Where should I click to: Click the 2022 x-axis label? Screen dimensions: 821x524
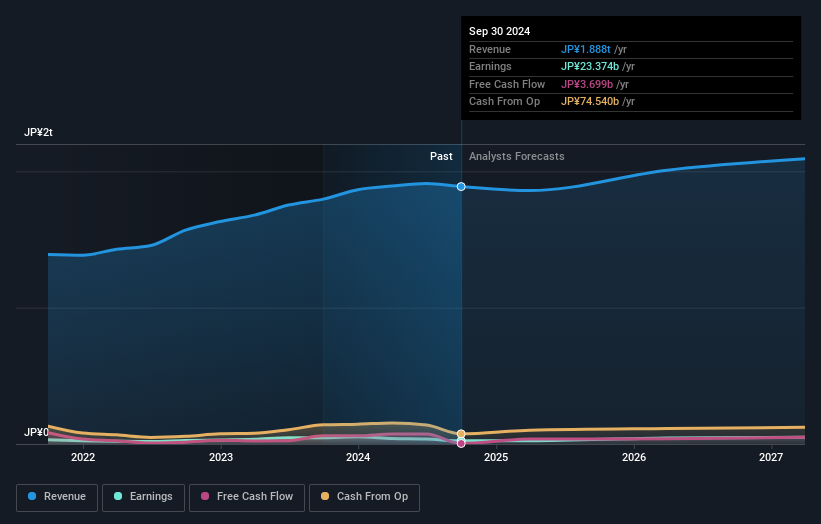83,457
